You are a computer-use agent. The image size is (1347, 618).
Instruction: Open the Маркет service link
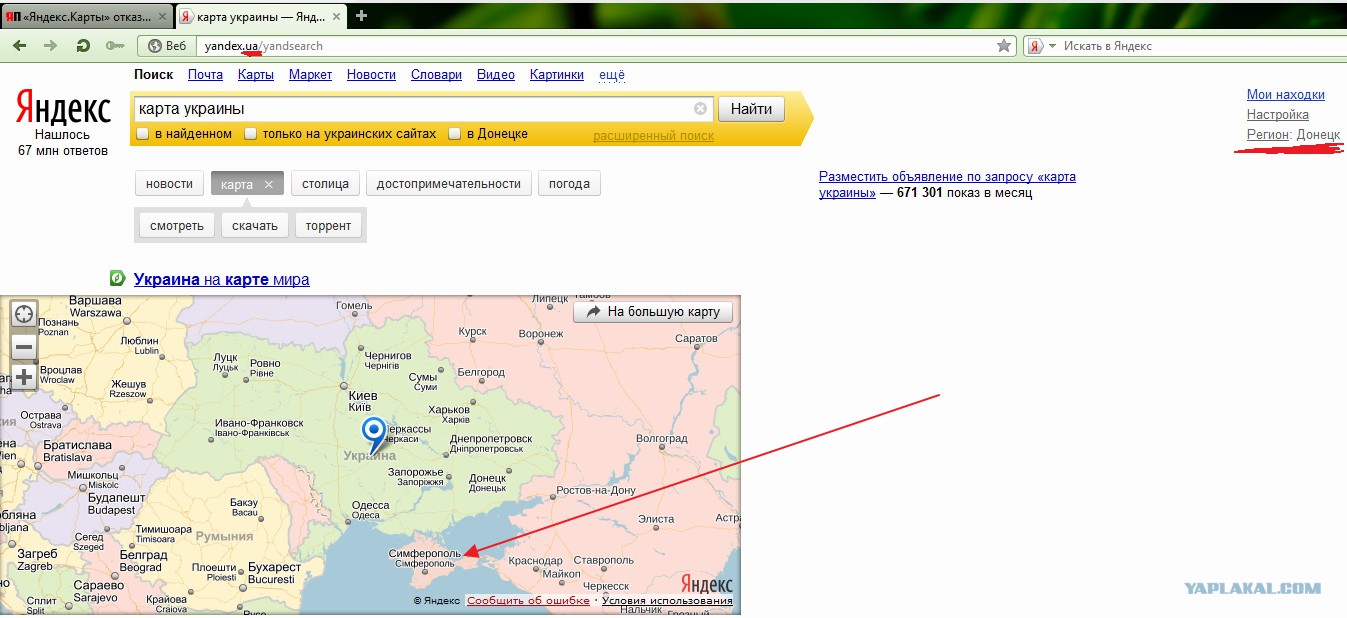[x=310, y=75]
